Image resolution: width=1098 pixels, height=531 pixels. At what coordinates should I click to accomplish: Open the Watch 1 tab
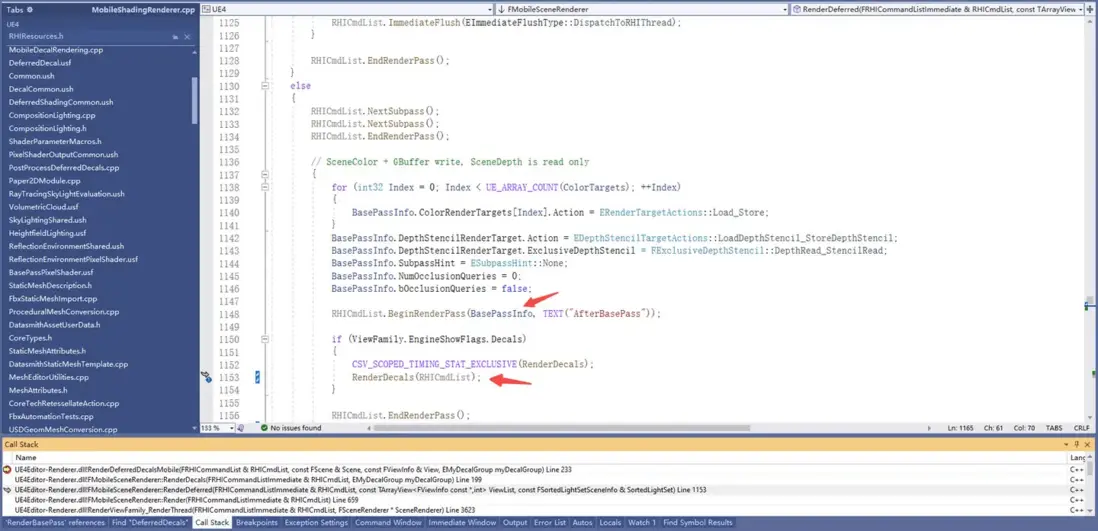tap(642, 523)
